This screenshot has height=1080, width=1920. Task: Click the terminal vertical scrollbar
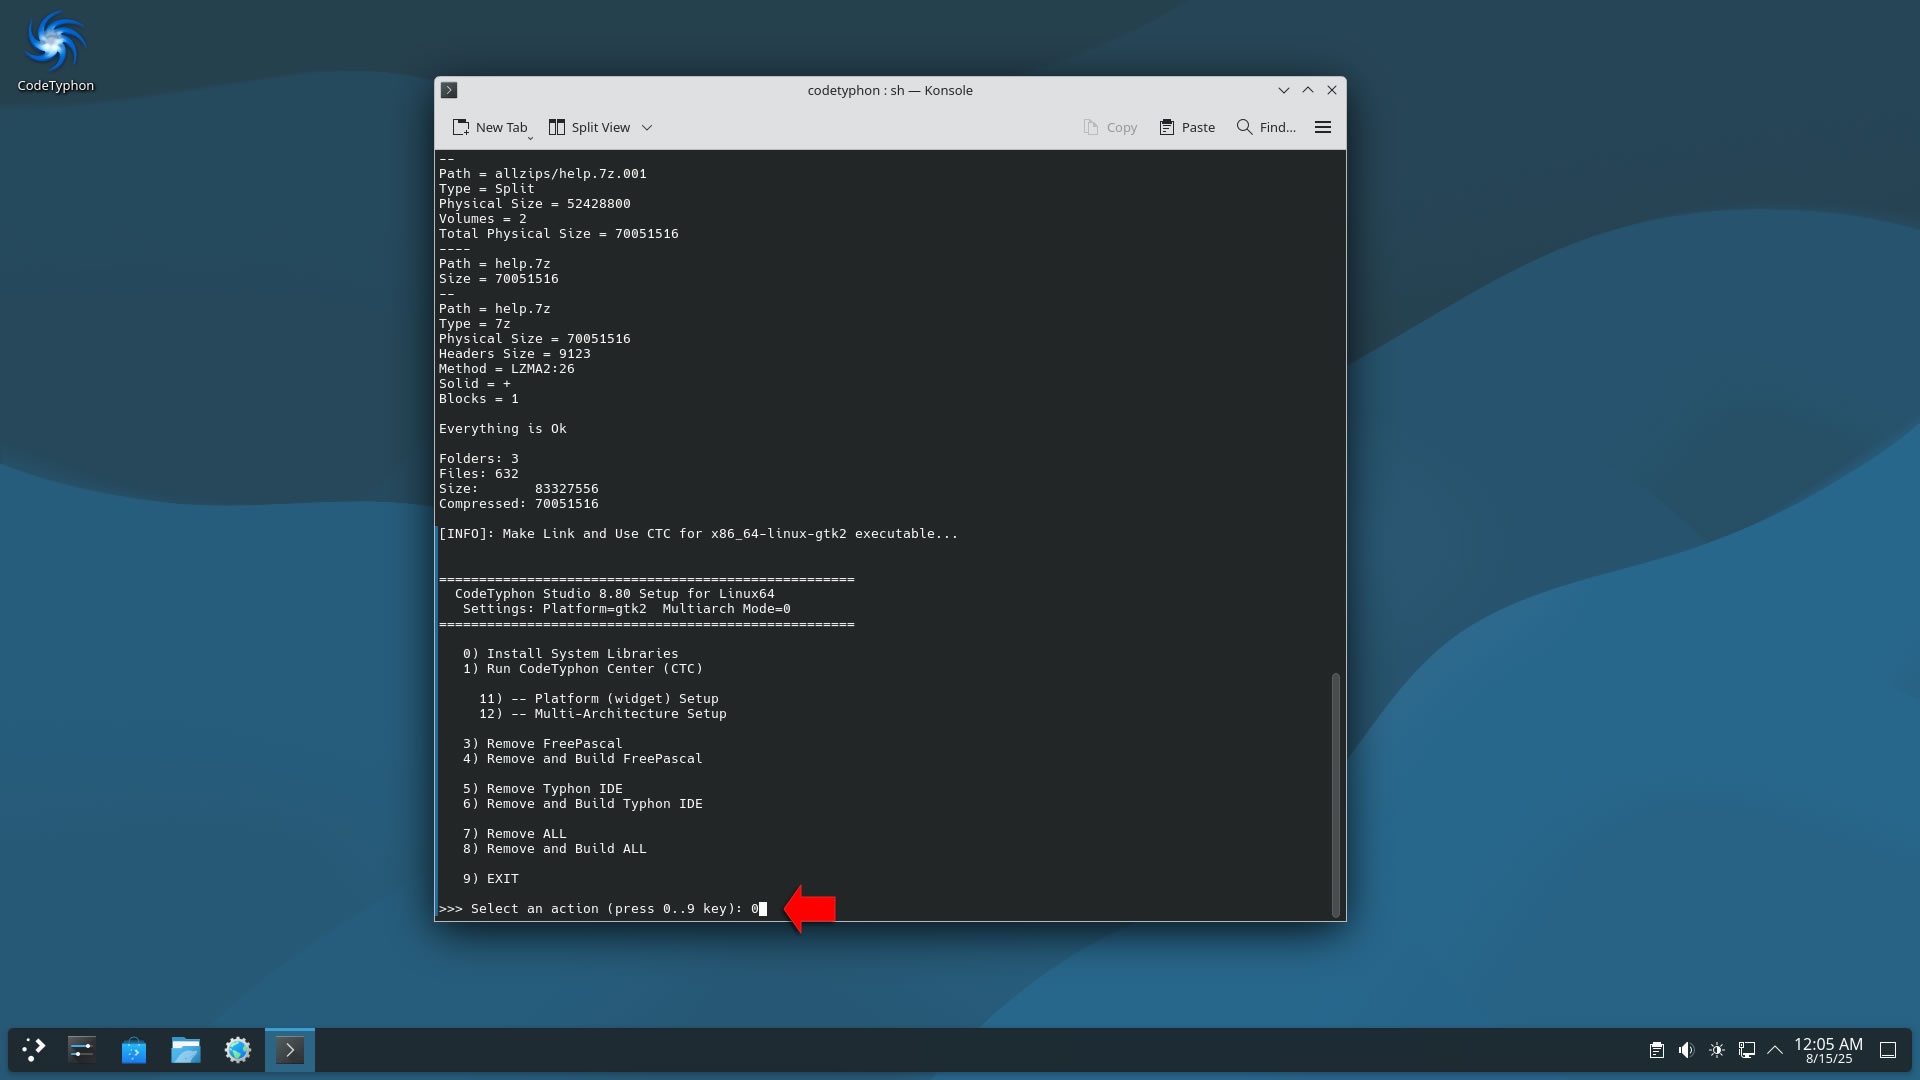(1336, 795)
